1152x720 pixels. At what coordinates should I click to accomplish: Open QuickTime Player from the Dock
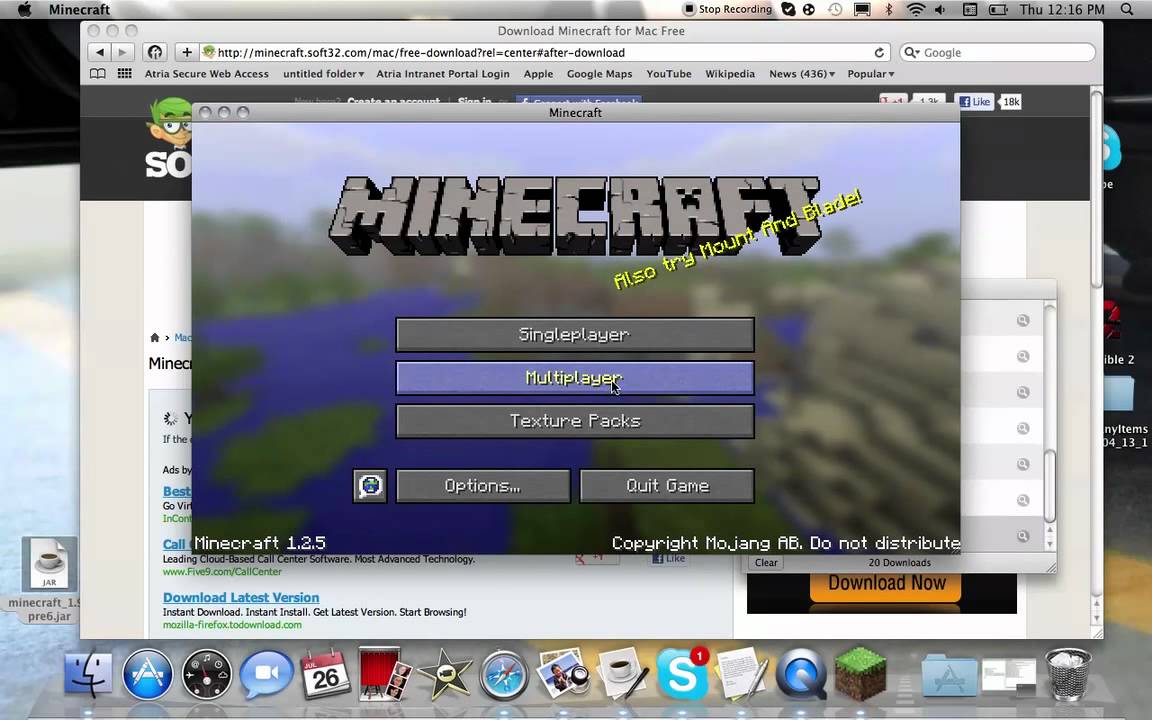[801, 674]
